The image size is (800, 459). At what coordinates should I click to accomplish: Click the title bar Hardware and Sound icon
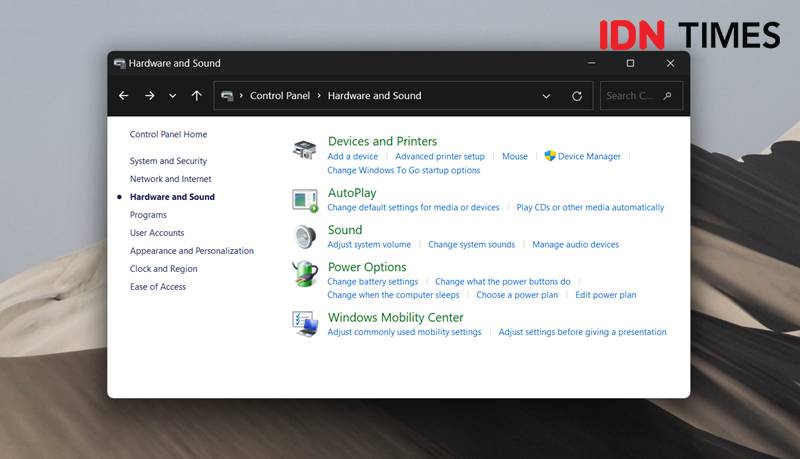click(119, 63)
